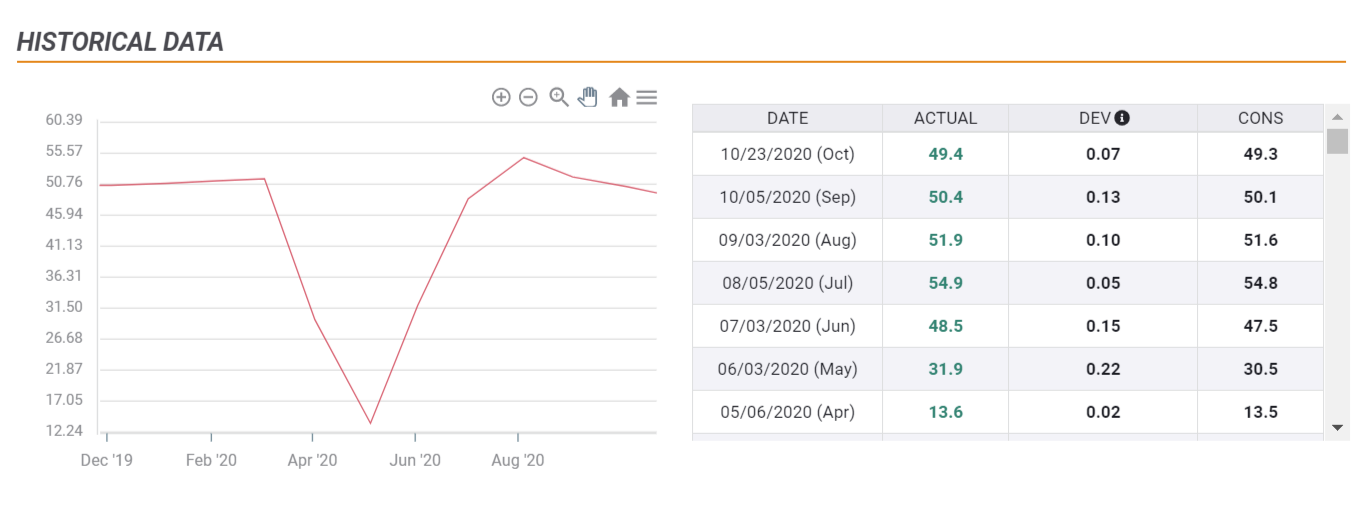Click the chart line peak near Aug '20

pos(523,157)
